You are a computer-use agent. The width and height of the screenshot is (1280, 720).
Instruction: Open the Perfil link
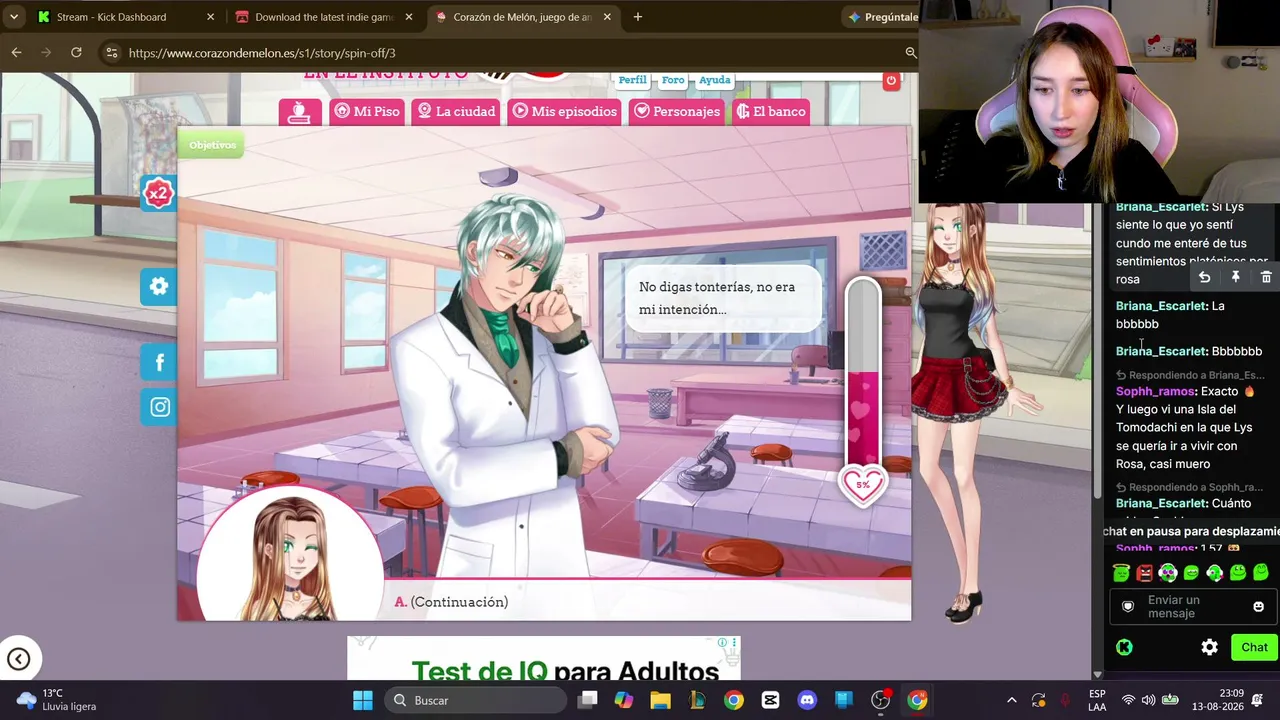click(632, 80)
